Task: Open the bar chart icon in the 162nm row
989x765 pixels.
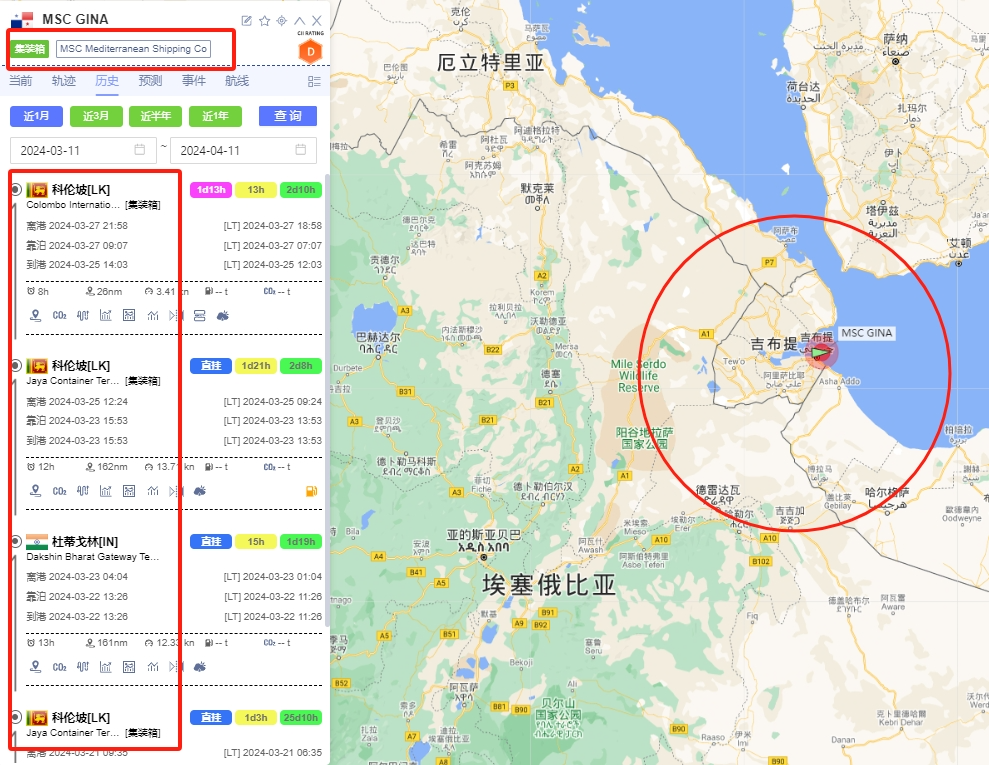Action: 105,491
